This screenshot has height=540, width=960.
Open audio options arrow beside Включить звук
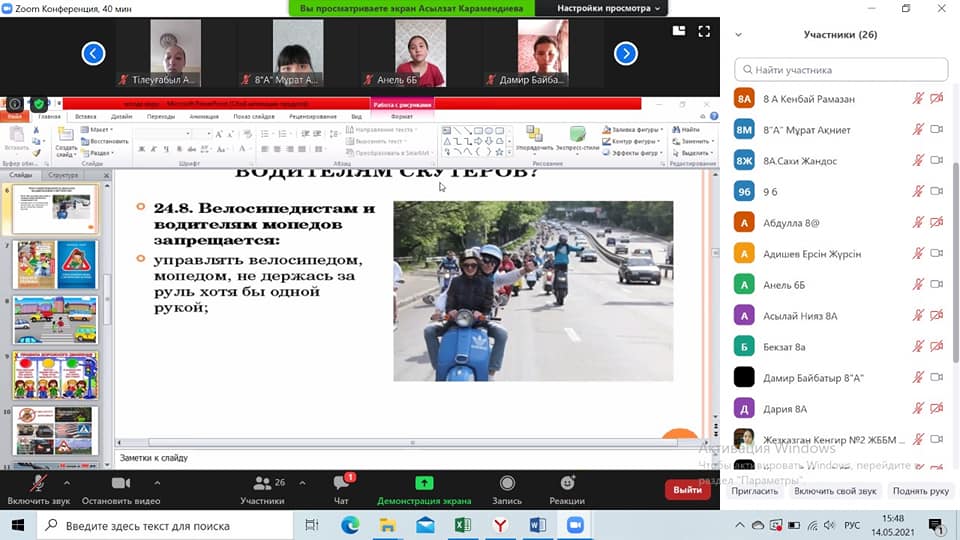point(67,482)
